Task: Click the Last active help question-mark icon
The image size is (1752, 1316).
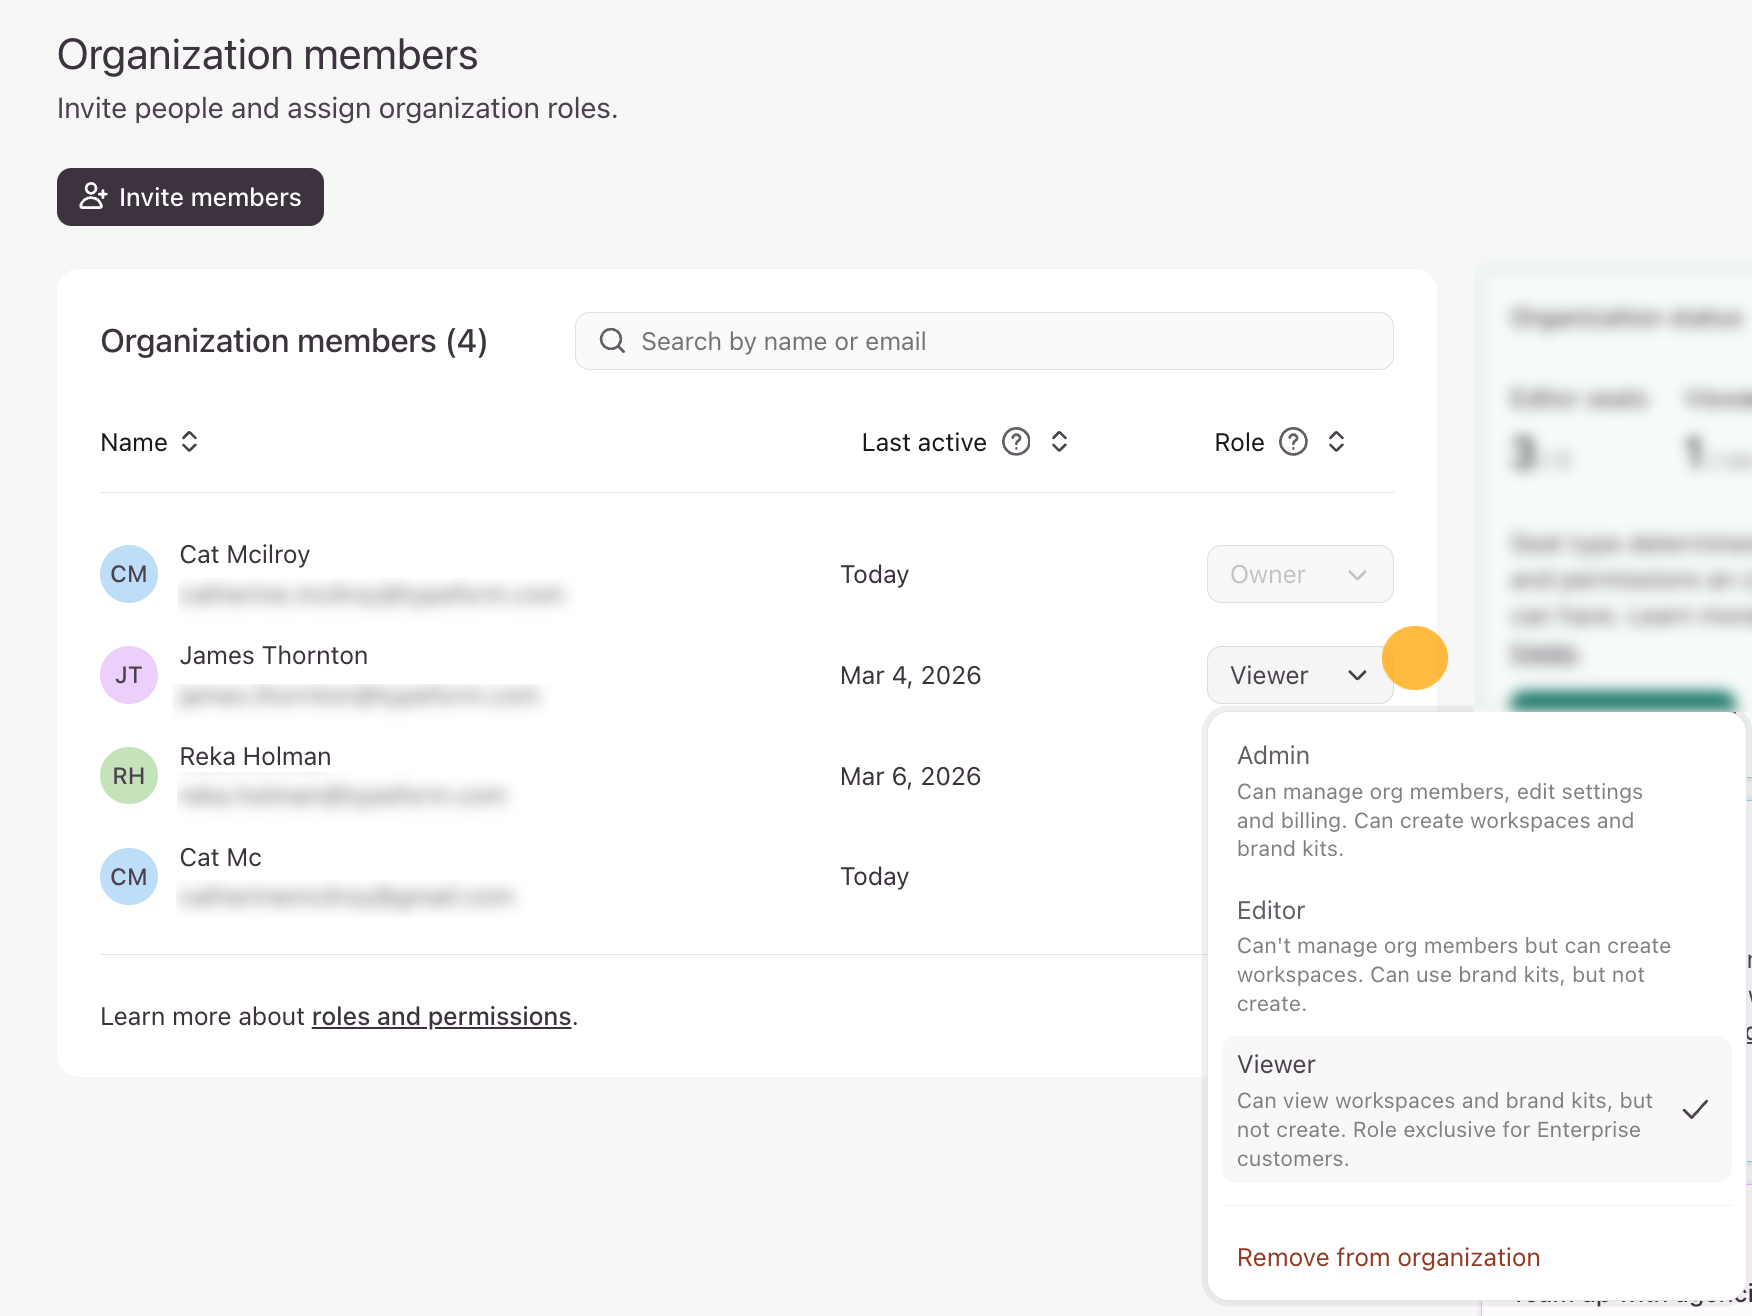Action: pos(1016,442)
